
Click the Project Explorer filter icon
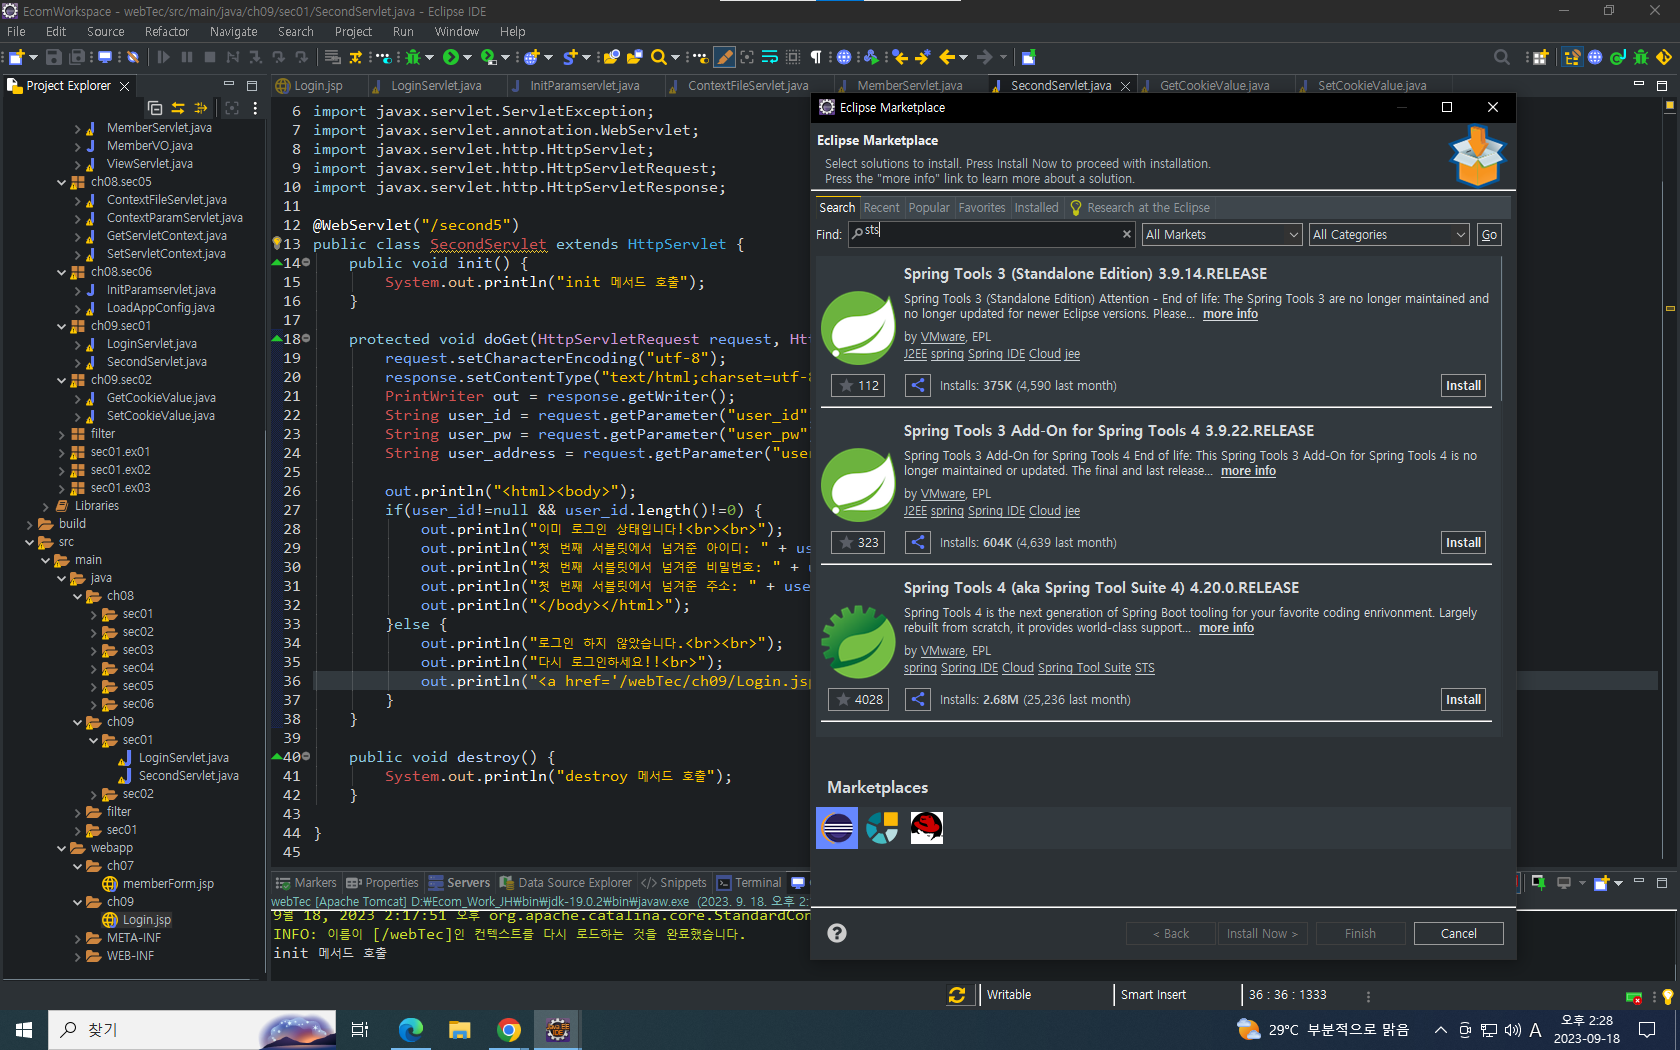click(201, 107)
